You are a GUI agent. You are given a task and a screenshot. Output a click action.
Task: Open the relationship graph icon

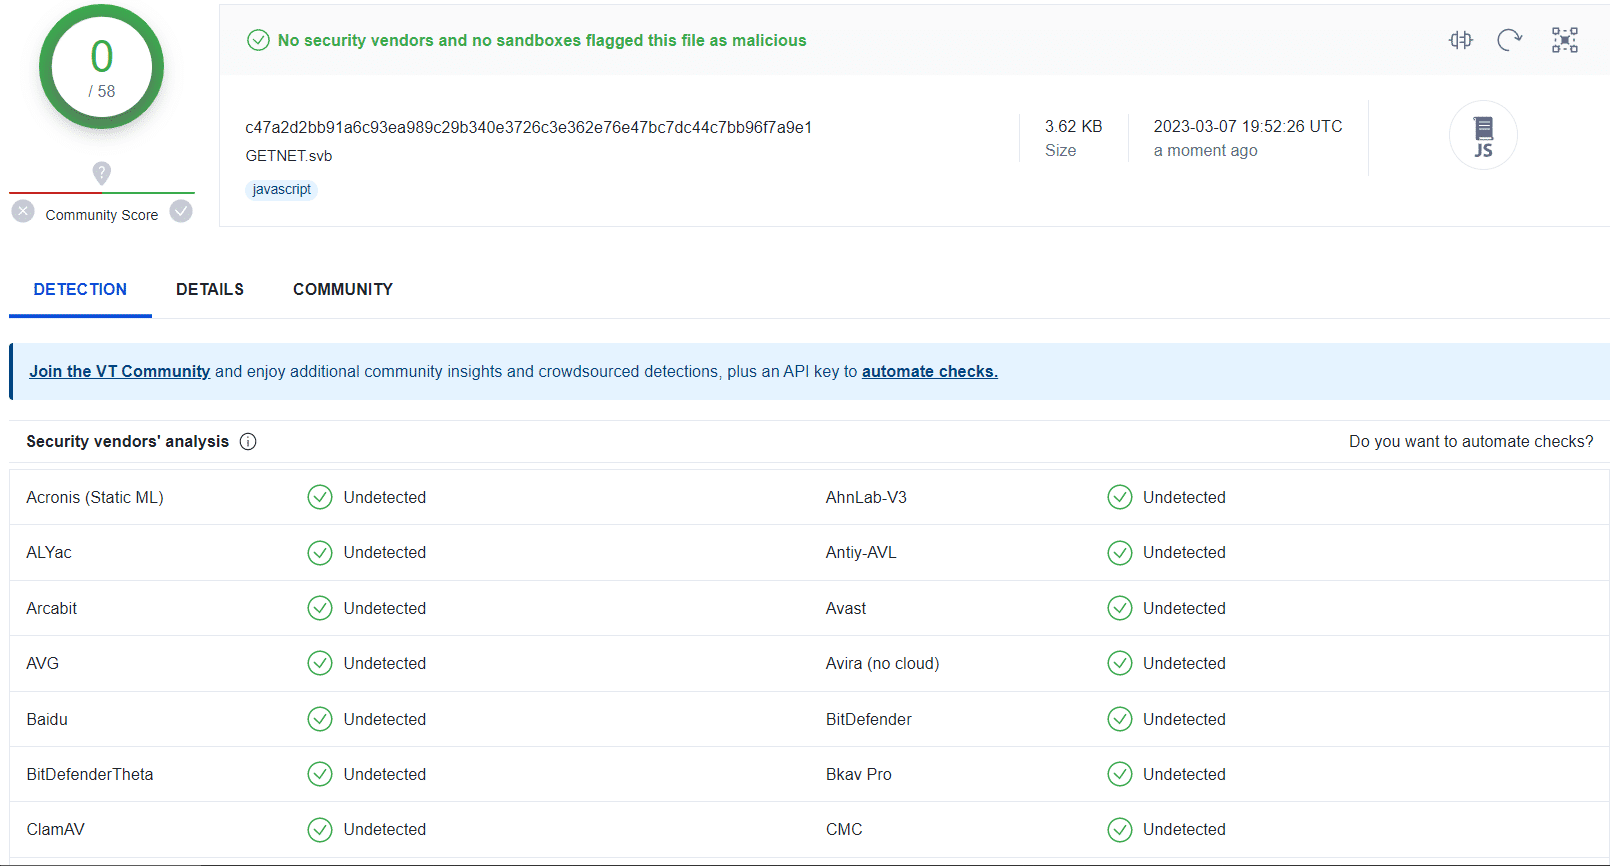click(1564, 40)
